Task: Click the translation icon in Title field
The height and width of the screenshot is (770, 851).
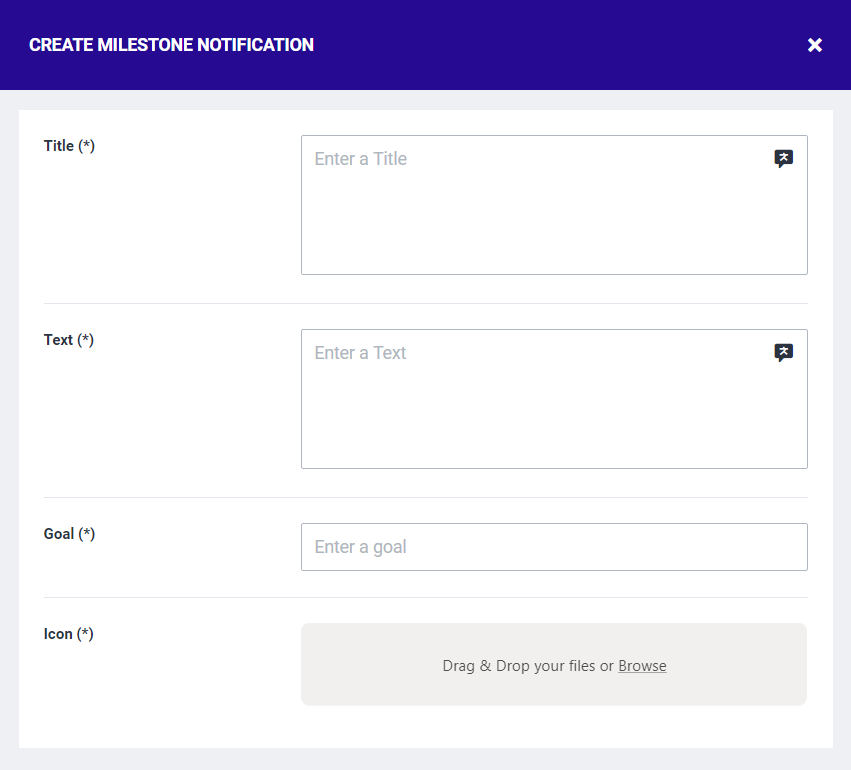Action: (x=784, y=159)
